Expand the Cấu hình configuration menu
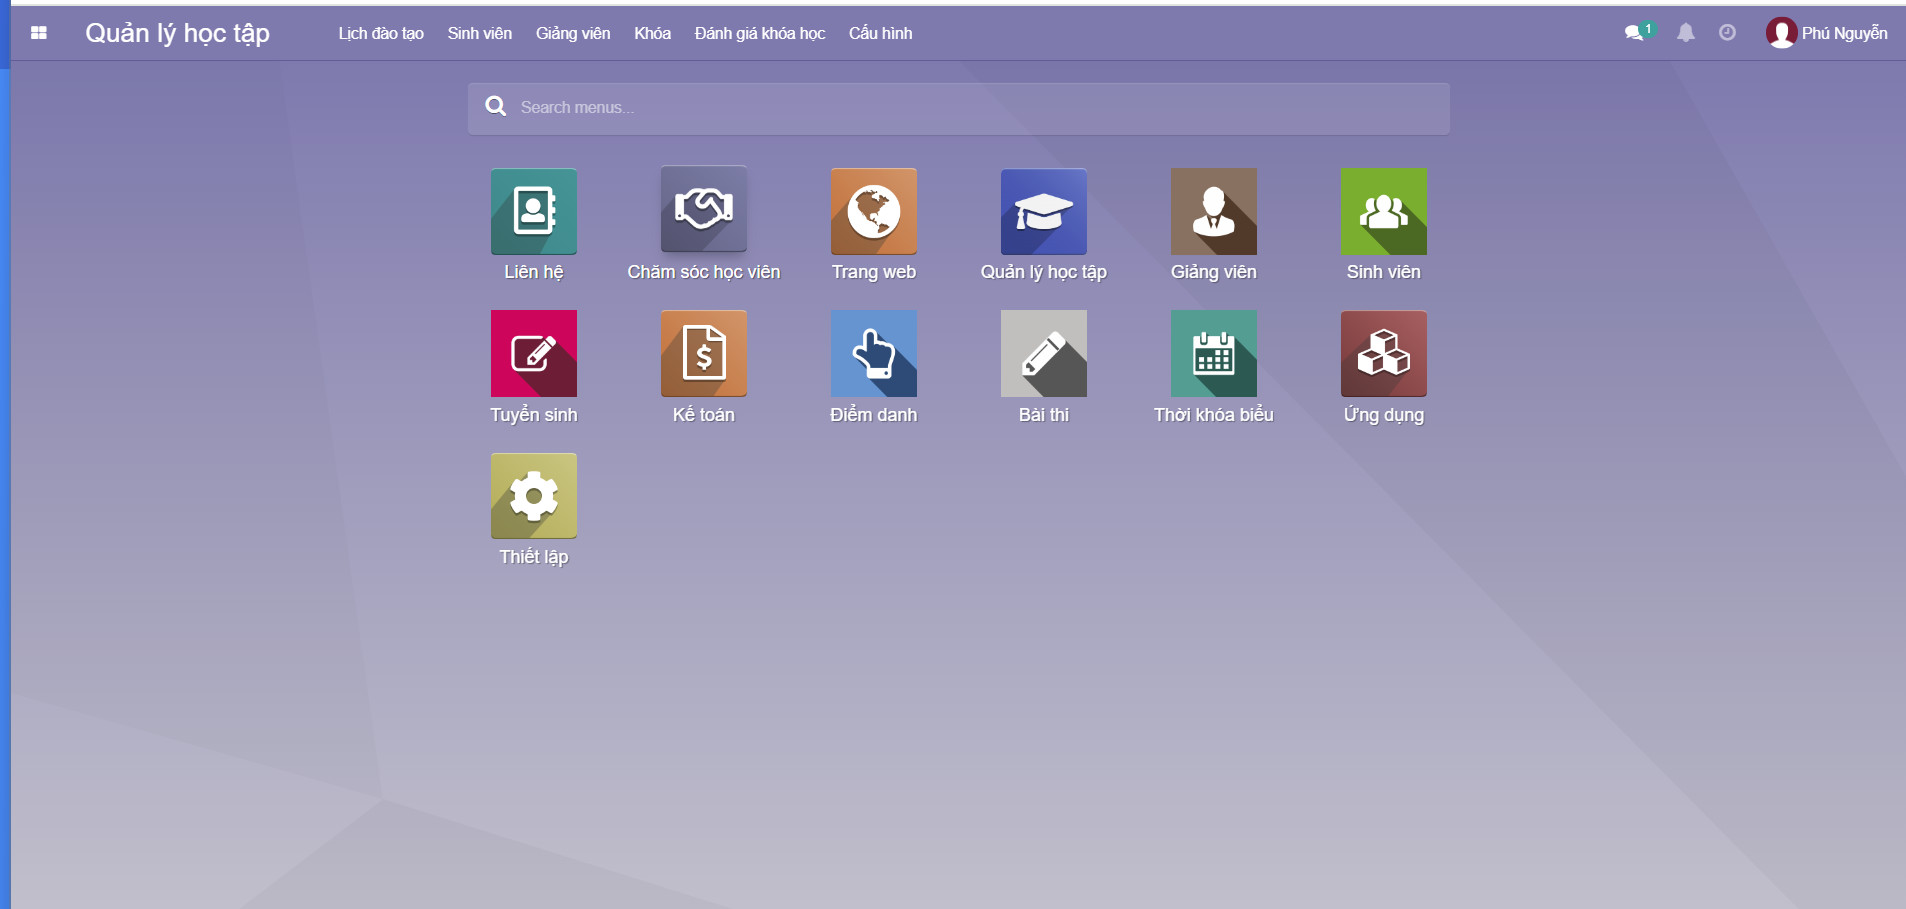Screen dimensions: 1906x909 coord(880,33)
